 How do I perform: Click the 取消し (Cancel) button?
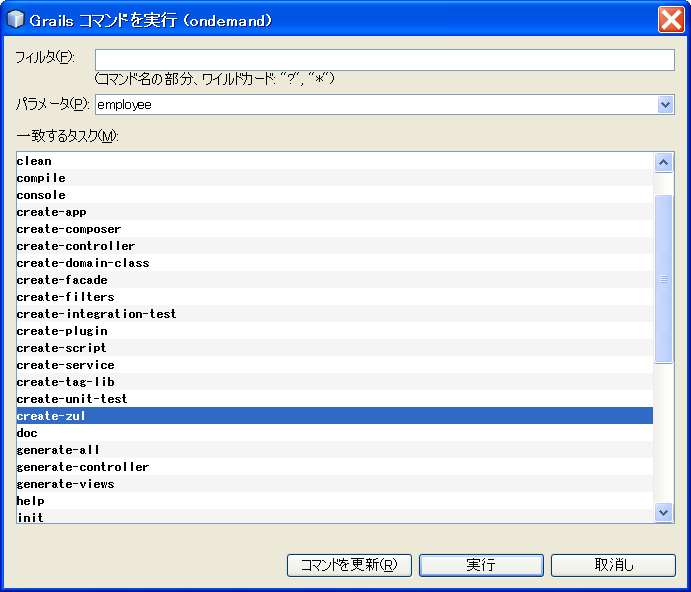pos(613,565)
